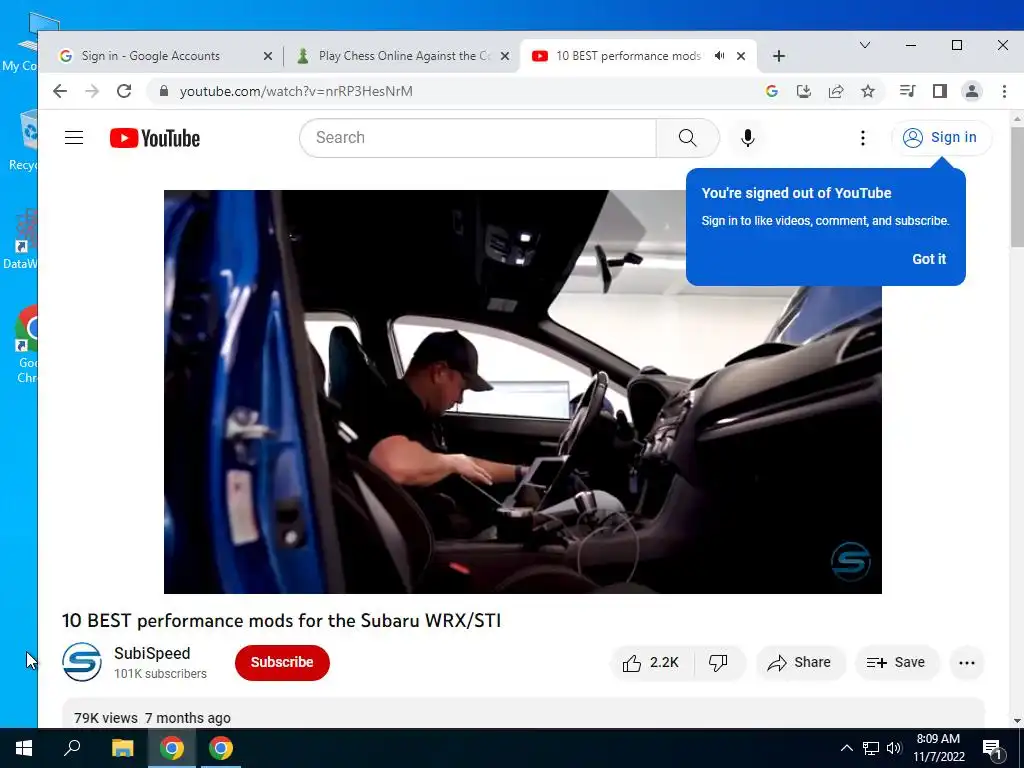Click the address bar URL
The image size is (1024, 768).
[296, 91]
